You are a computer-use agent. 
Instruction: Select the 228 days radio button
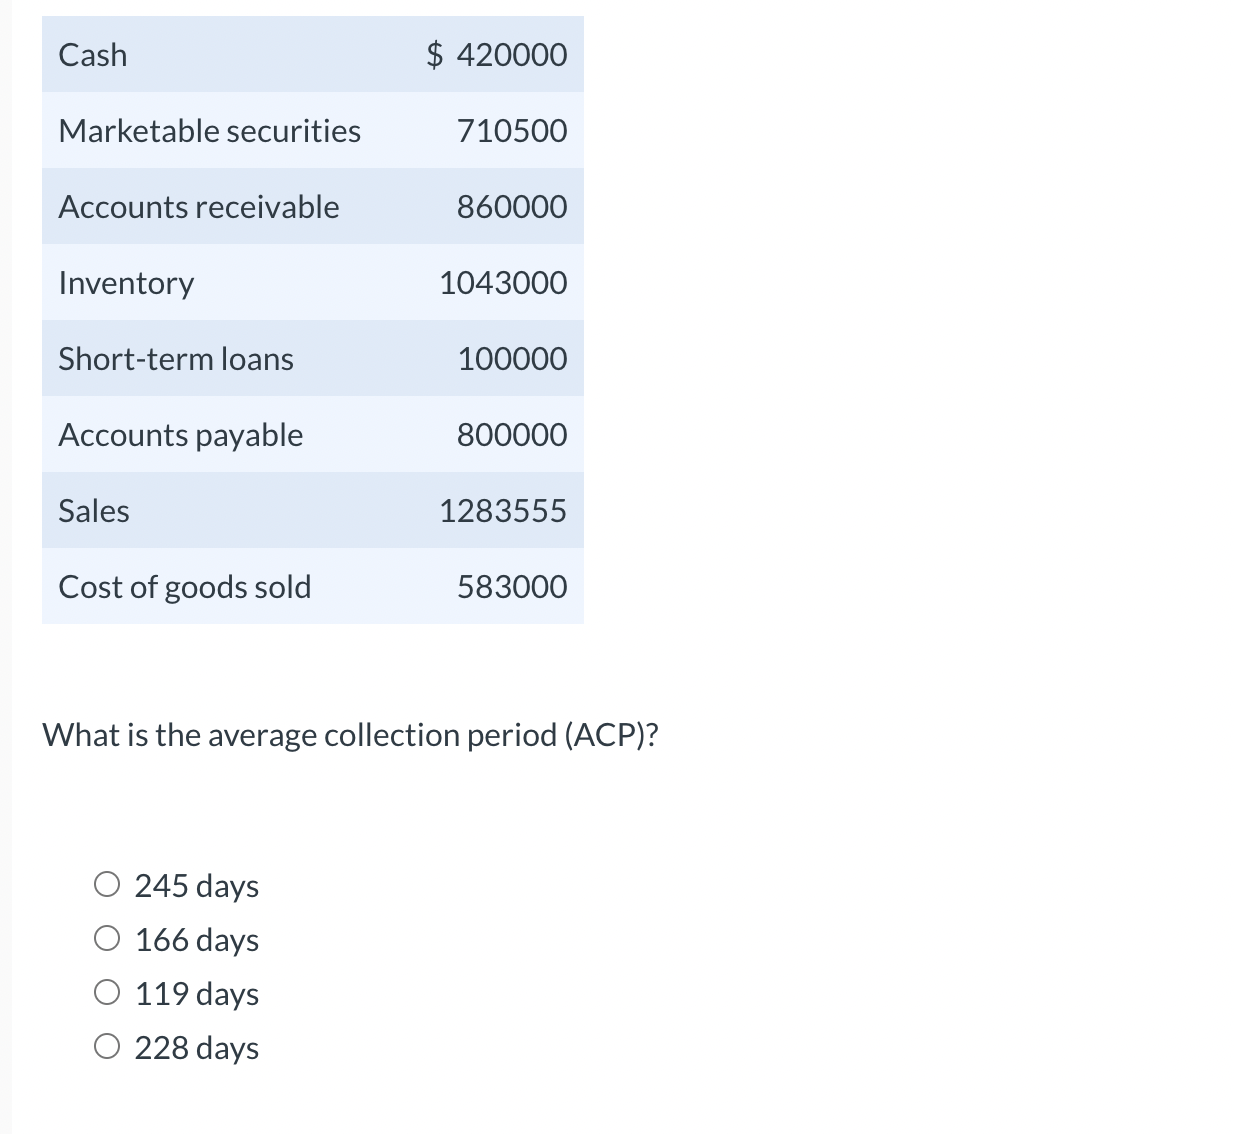108,1046
